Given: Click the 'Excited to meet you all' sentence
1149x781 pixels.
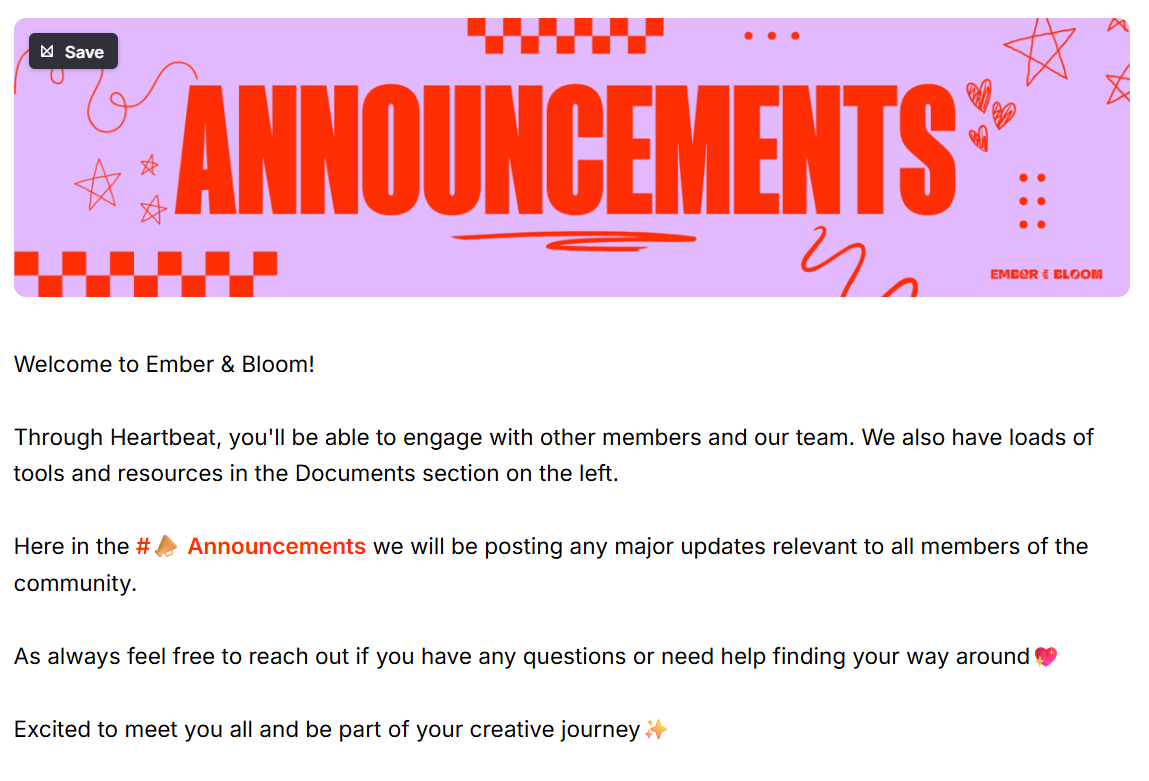Looking at the screenshot, I should (x=326, y=730).
